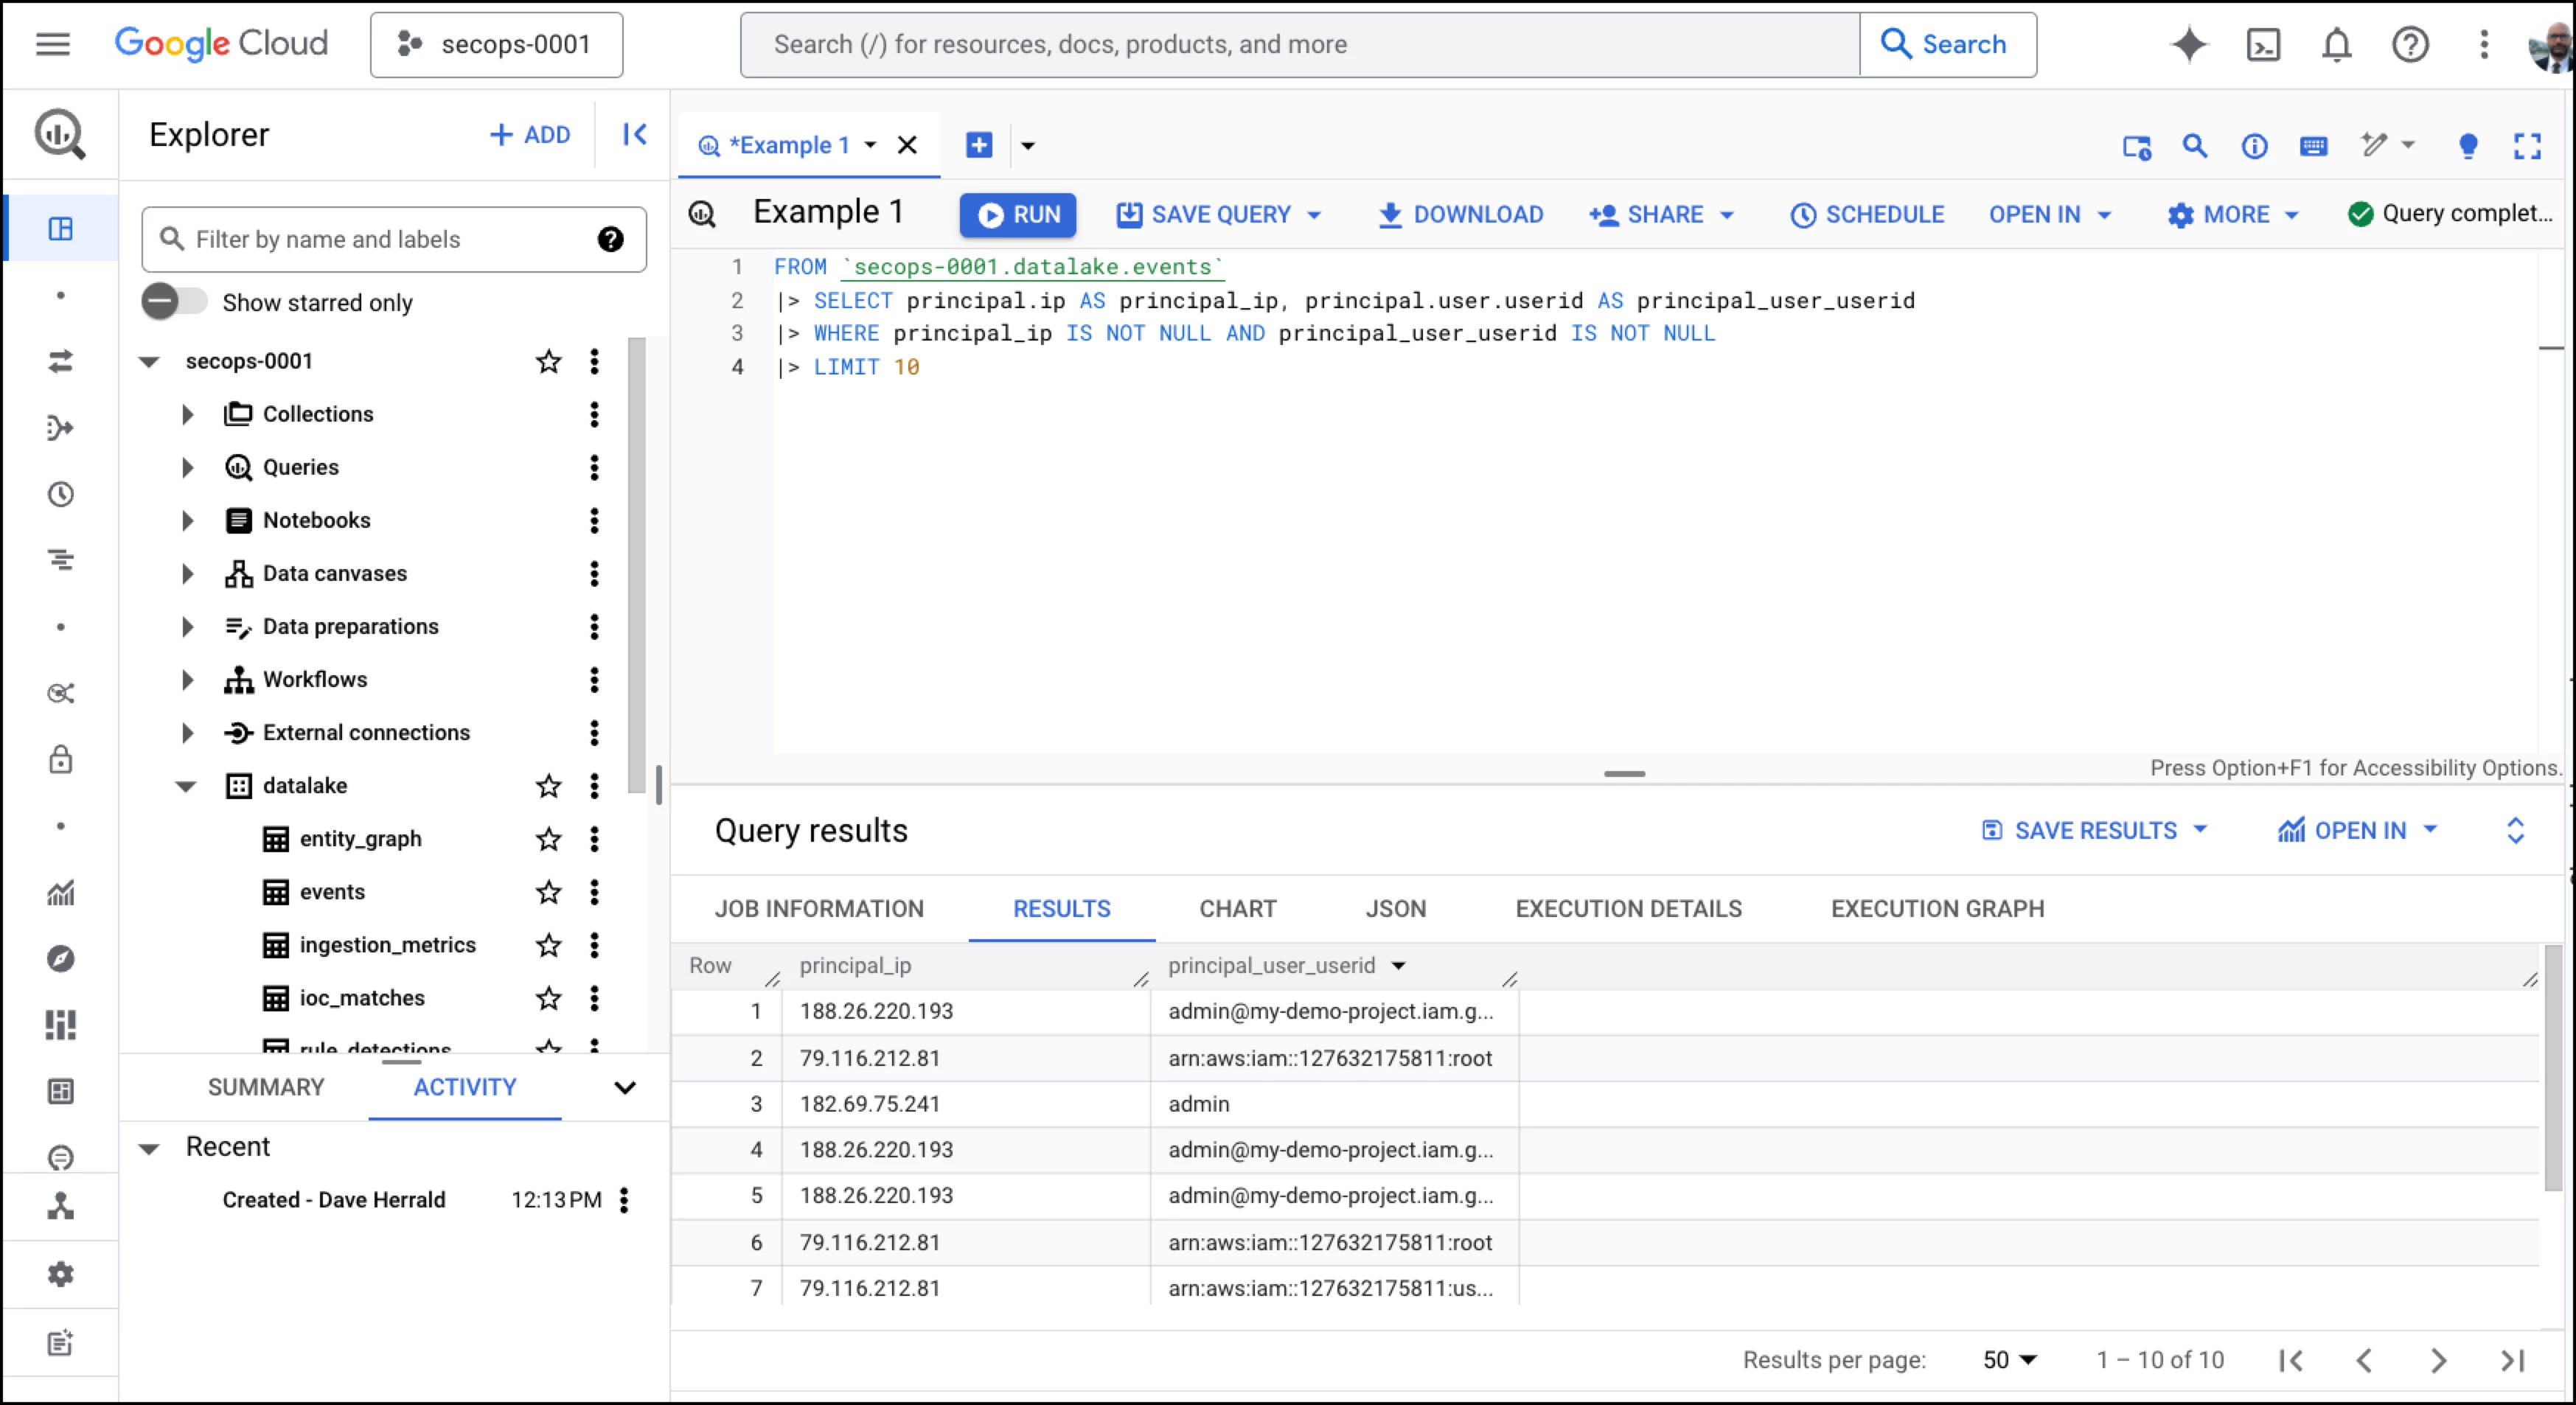Click the lightbulb tips icon
Image resolution: width=2576 pixels, height=1405 pixels.
pyautogui.click(x=2467, y=146)
